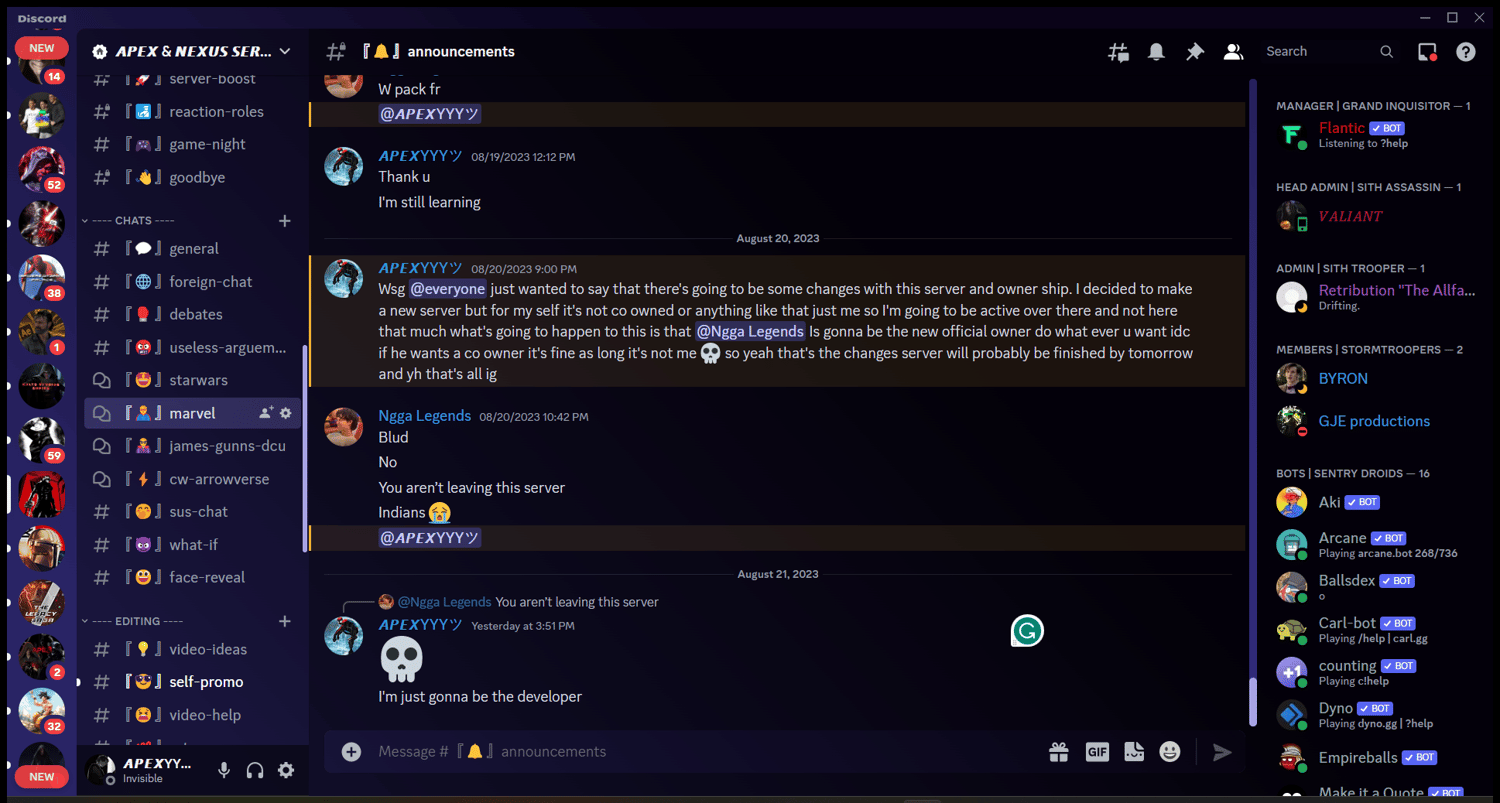Viewport: 1500px width, 803px height.
Task: Open the general channel
Action: [192, 249]
